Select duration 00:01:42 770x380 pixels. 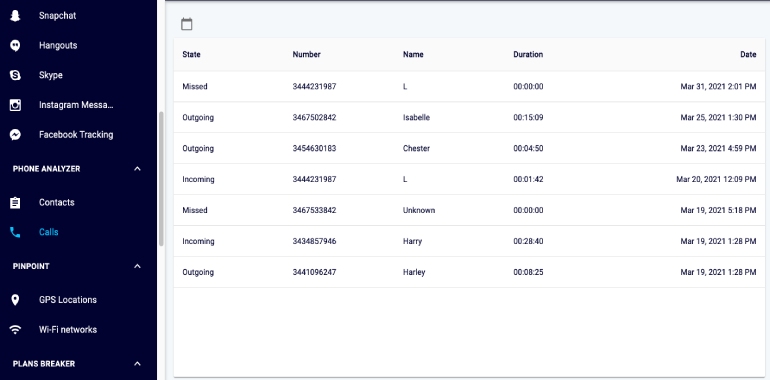528,179
